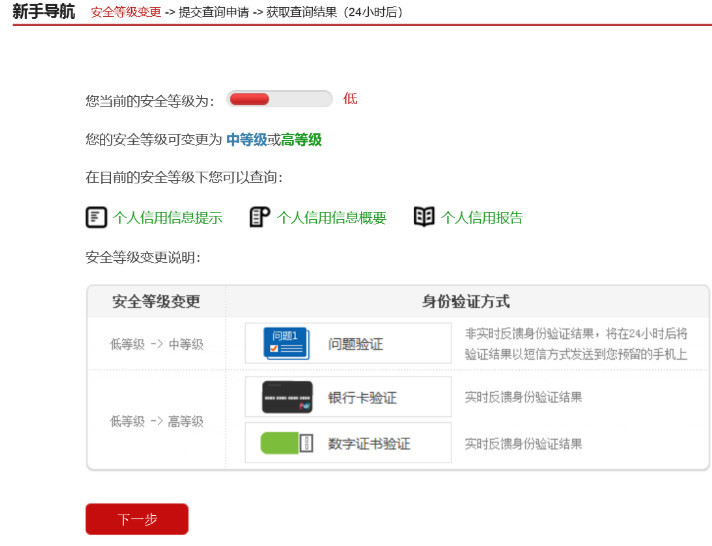Screen dimensions: 712x546
Task: Click 在目前的安全等级下您可以查询 text
Action: click(x=184, y=177)
